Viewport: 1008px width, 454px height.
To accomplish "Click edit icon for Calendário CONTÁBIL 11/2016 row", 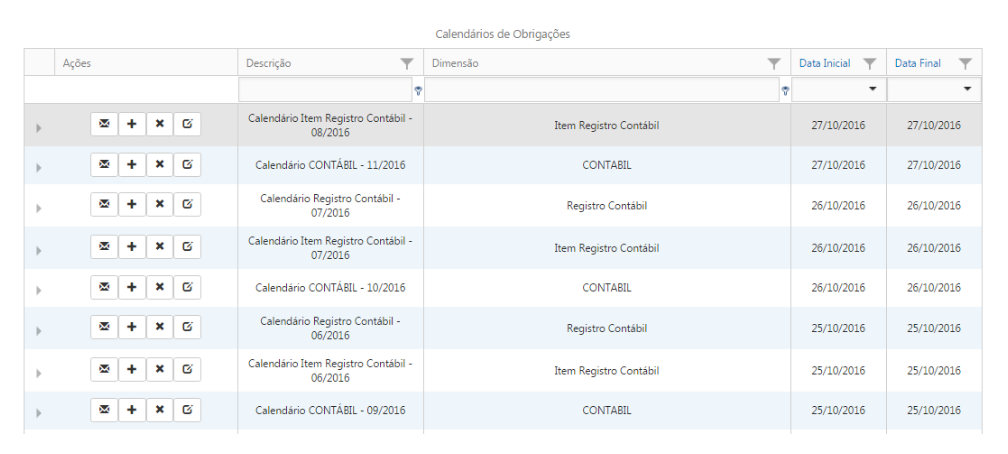I will tap(187, 165).
